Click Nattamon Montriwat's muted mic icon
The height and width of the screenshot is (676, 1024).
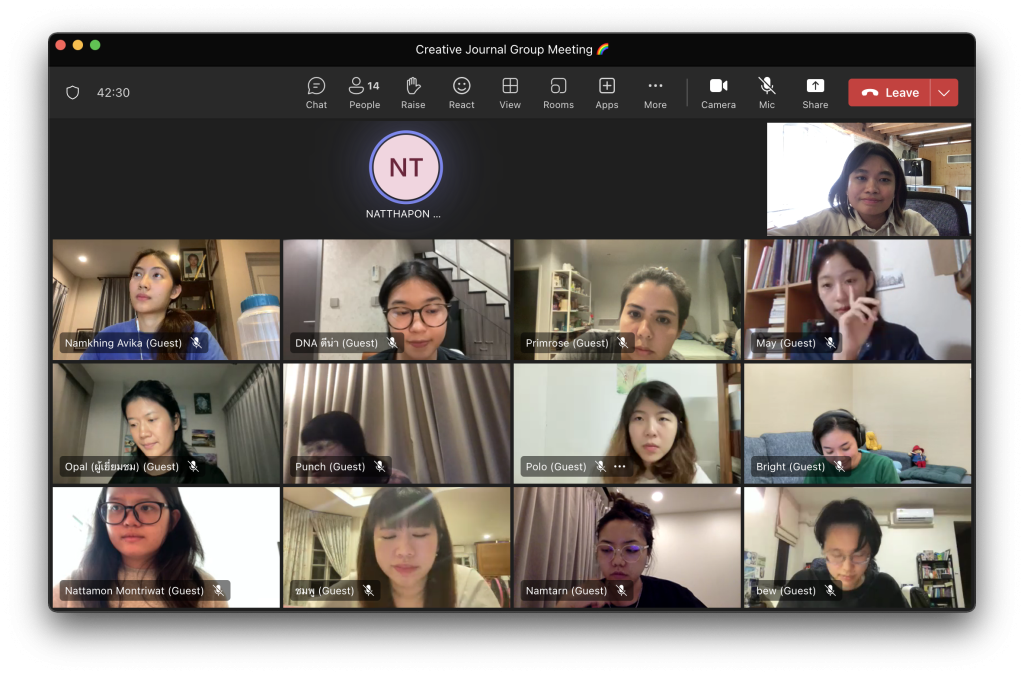tap(219, 590)
